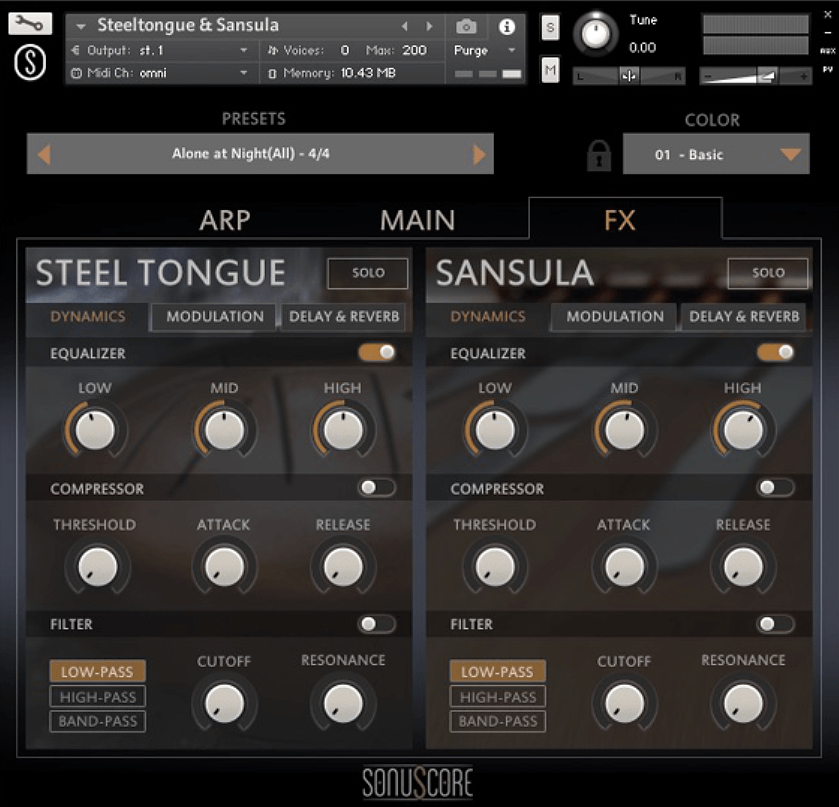839x807 pixels.
Task: Click Steel Tongue EQ LOW knob
Action: 95,429
